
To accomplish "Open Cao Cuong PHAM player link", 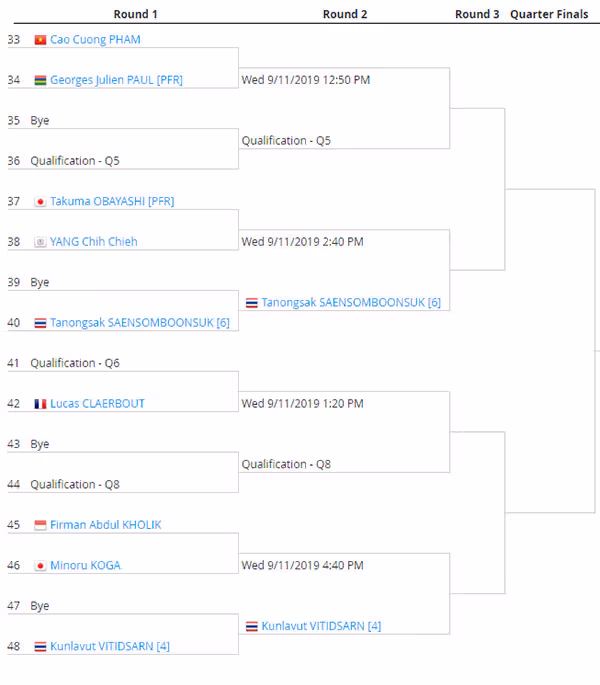I will [95, 40].
